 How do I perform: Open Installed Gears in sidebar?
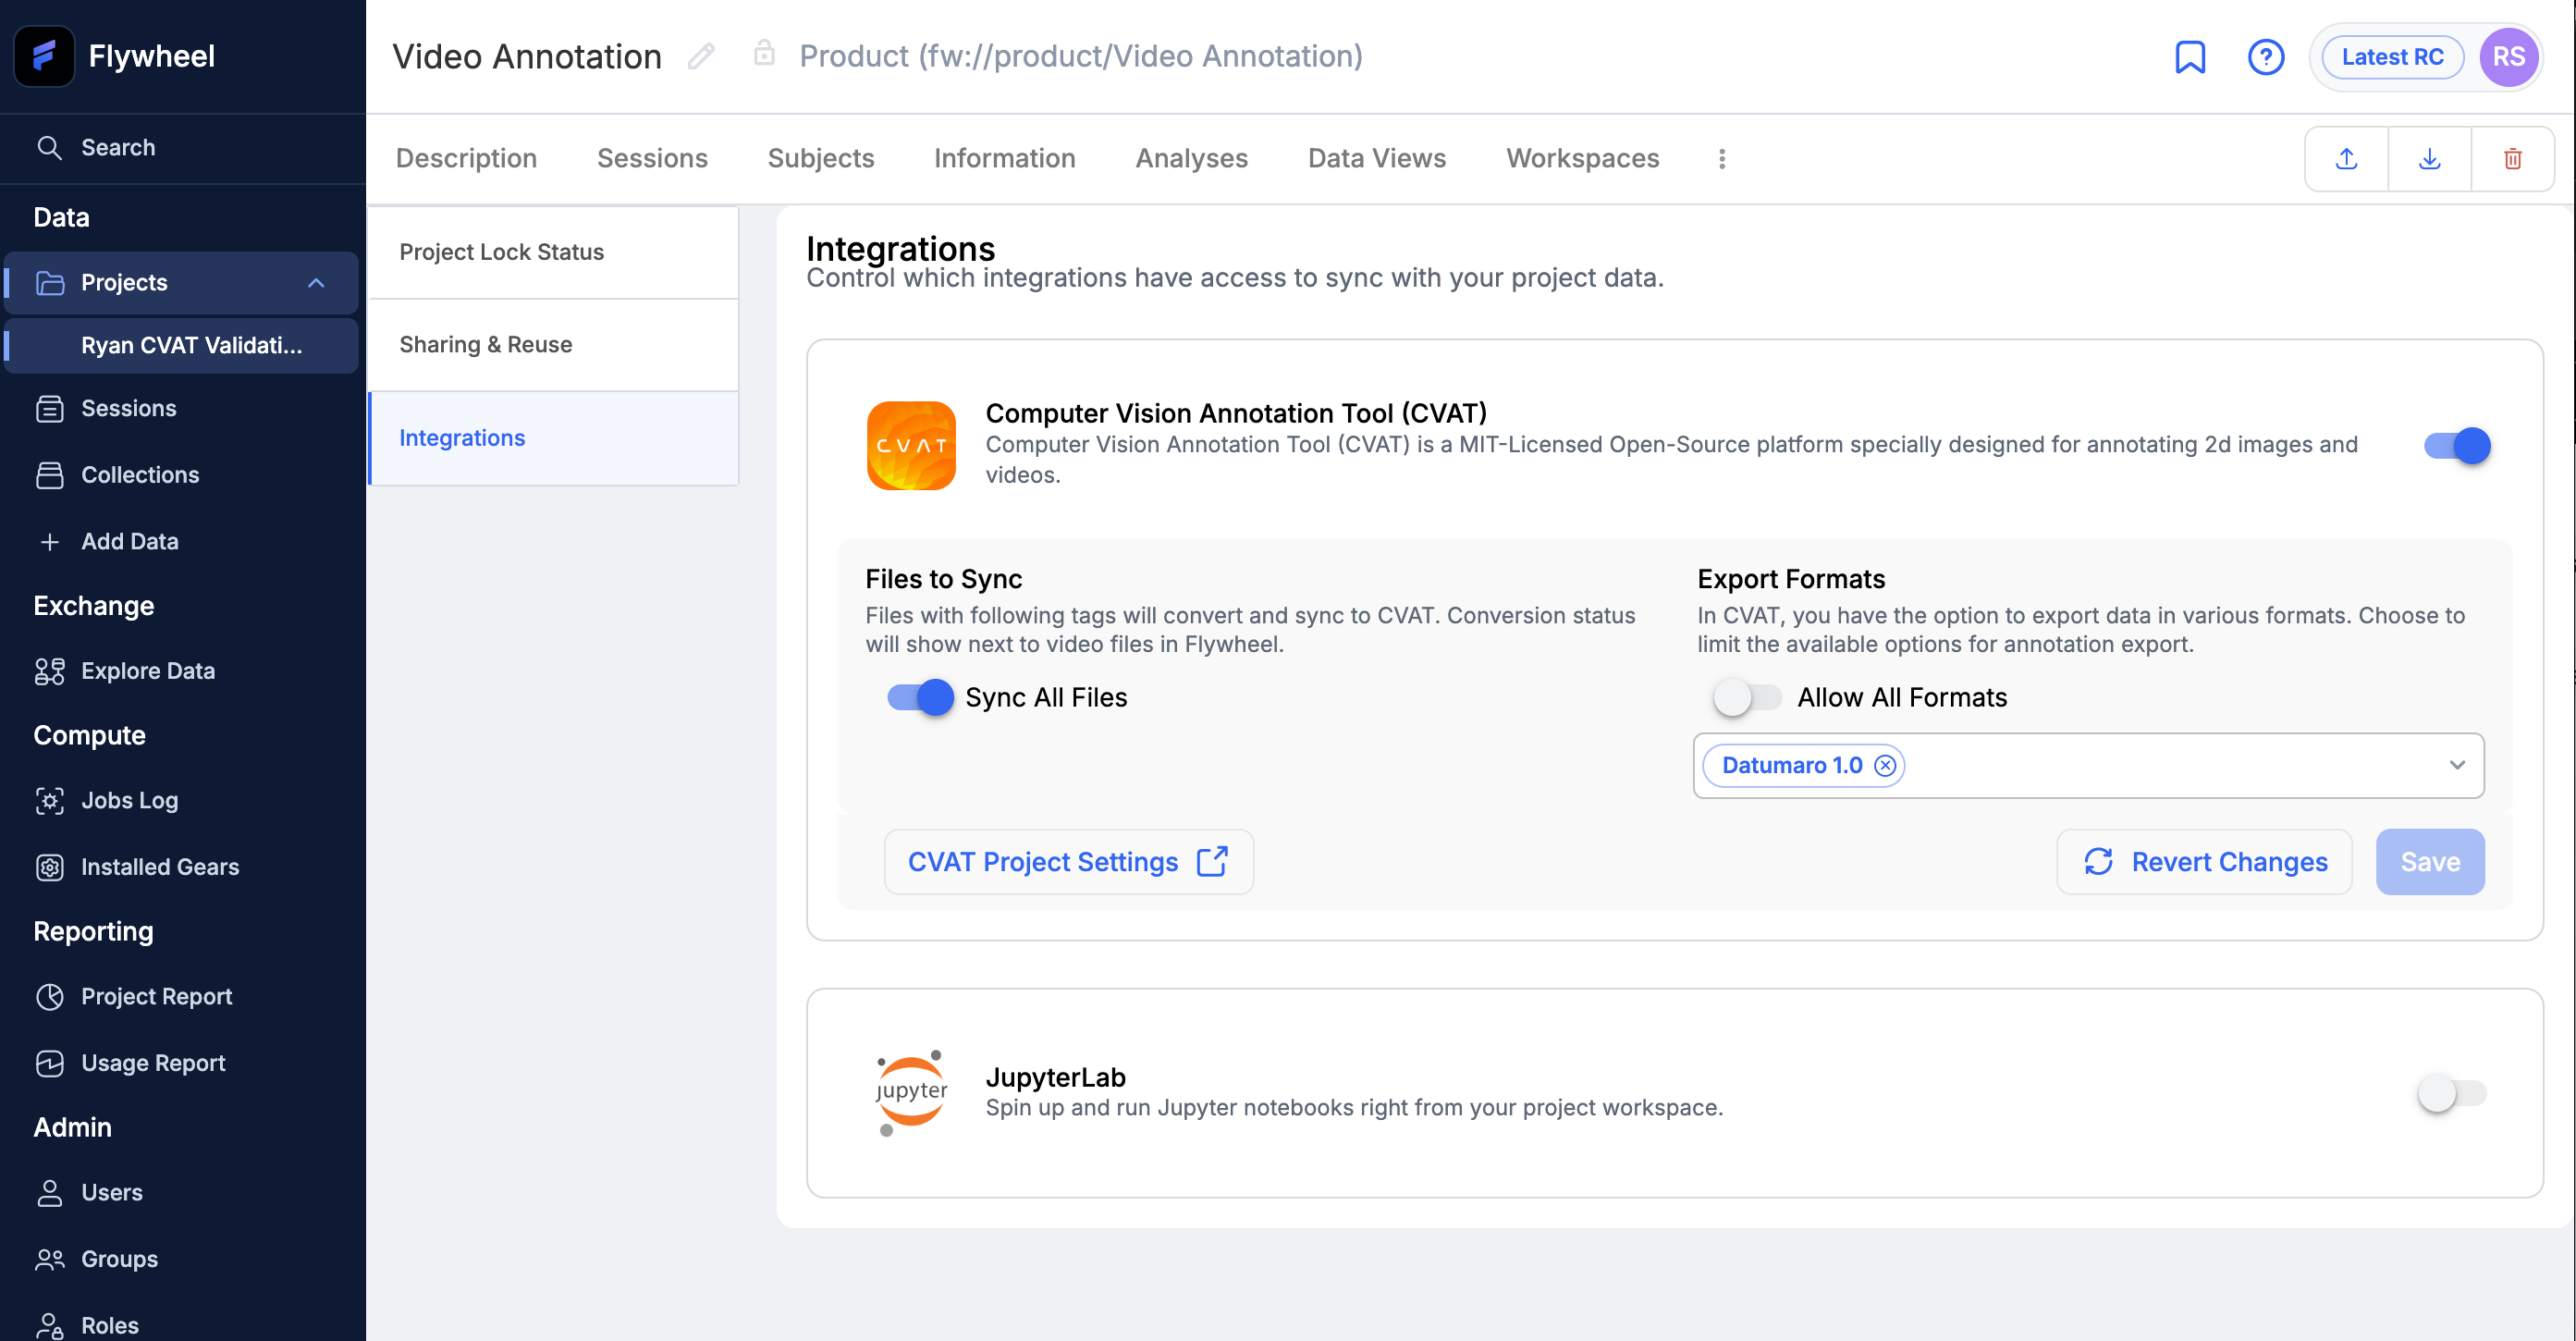[160, 867]
